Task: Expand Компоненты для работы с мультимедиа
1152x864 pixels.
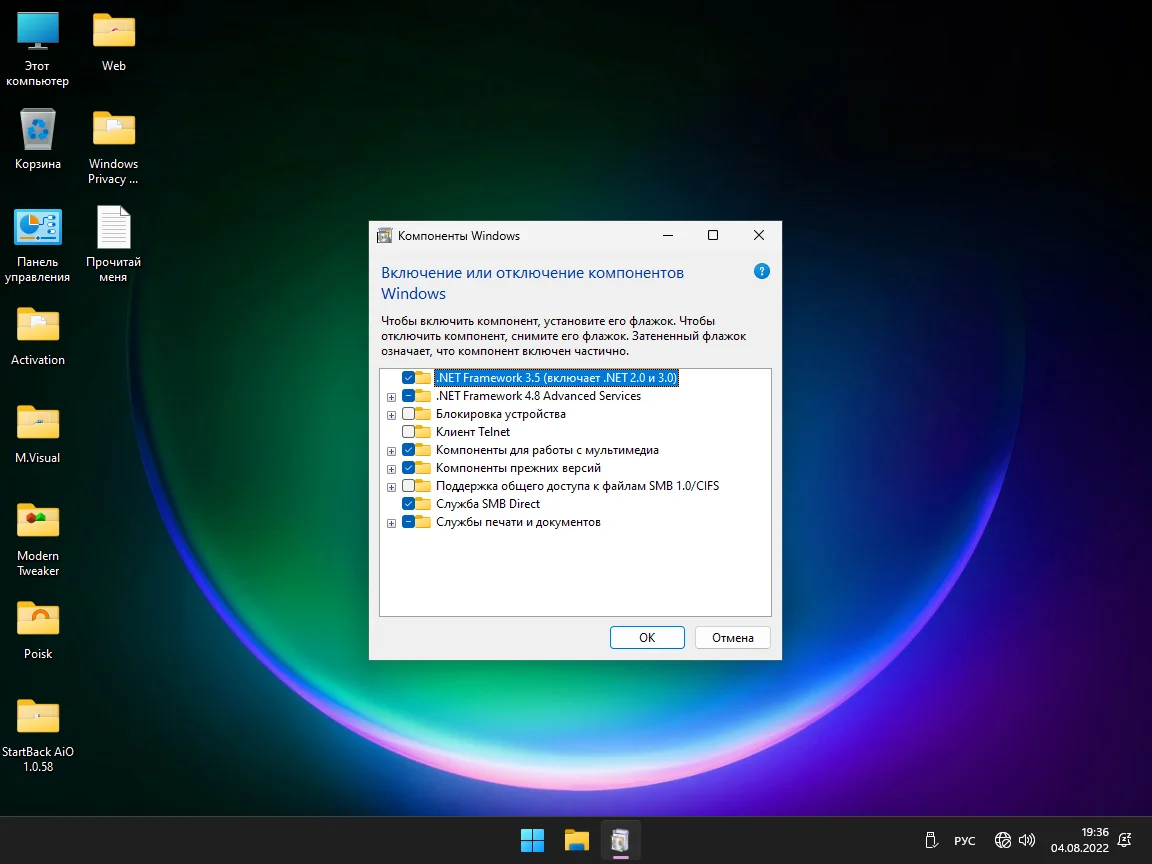Action: [392, 451]
